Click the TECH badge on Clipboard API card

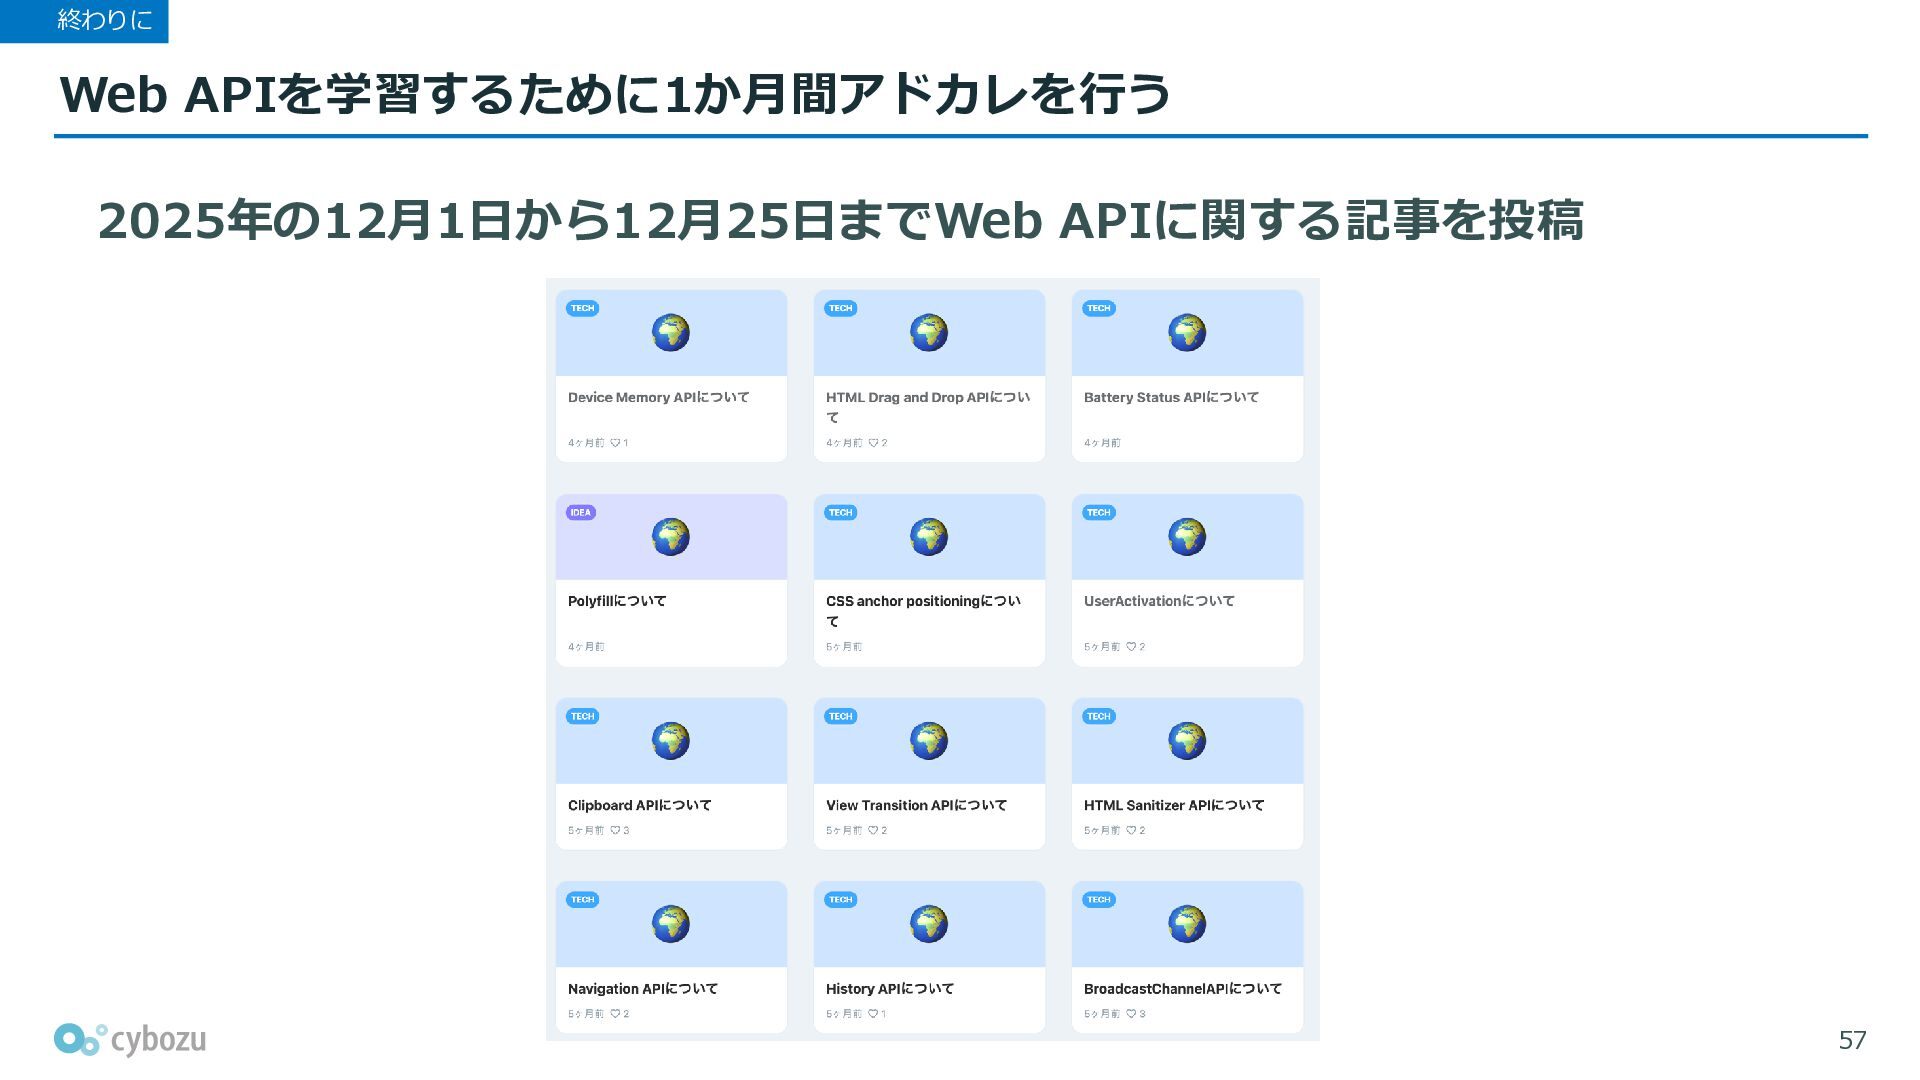pos(582,716)
